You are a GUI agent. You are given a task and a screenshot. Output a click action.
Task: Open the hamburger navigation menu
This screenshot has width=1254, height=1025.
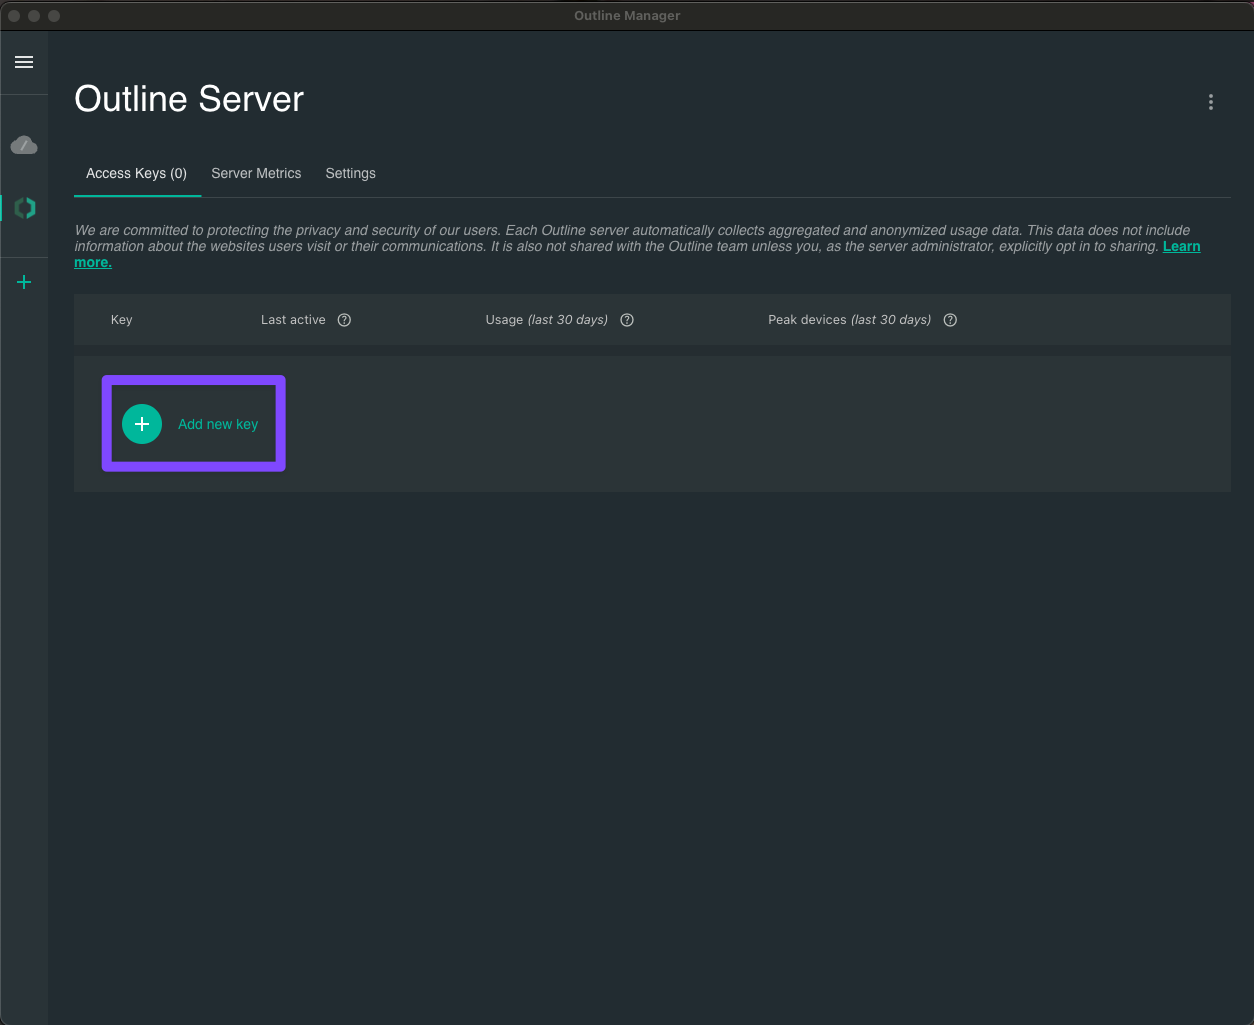point(24,62)
